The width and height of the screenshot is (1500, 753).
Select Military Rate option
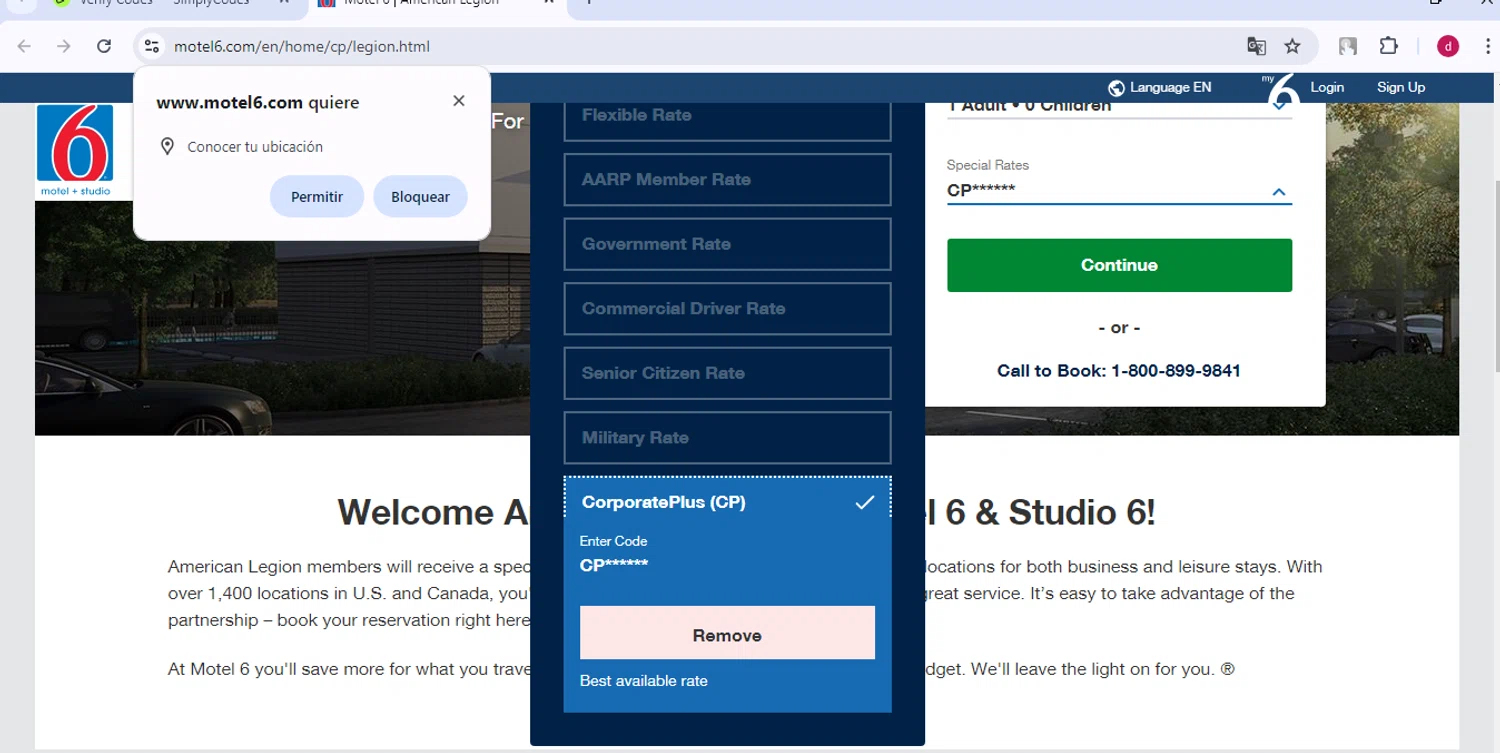coord(727,438)
